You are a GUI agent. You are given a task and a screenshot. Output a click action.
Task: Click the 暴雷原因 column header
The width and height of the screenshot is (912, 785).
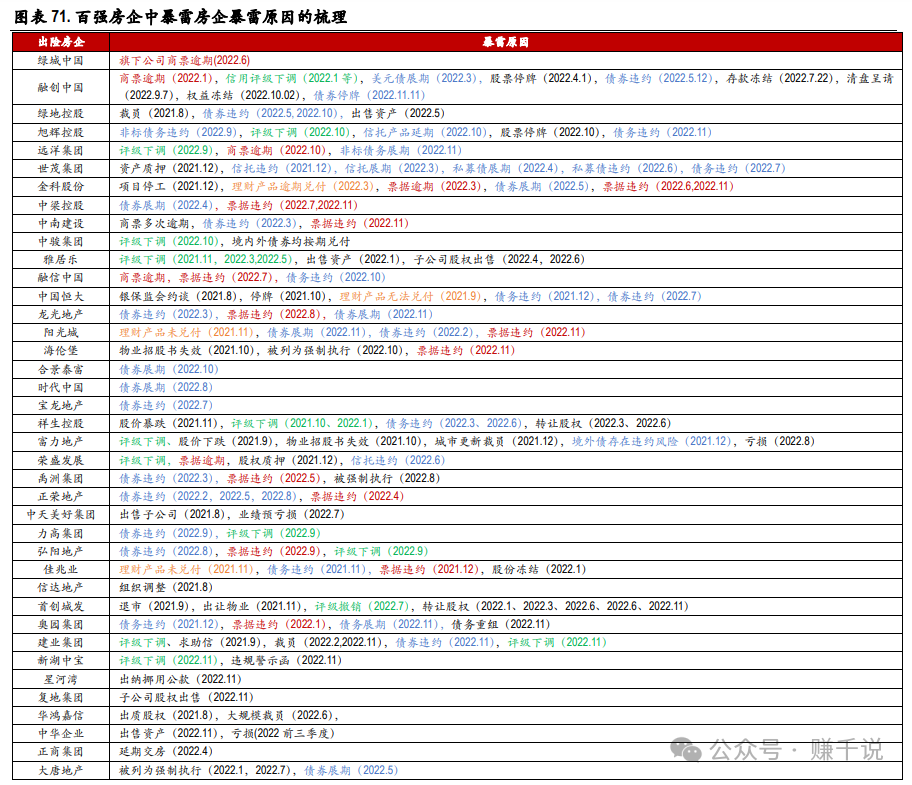point(505,42)
